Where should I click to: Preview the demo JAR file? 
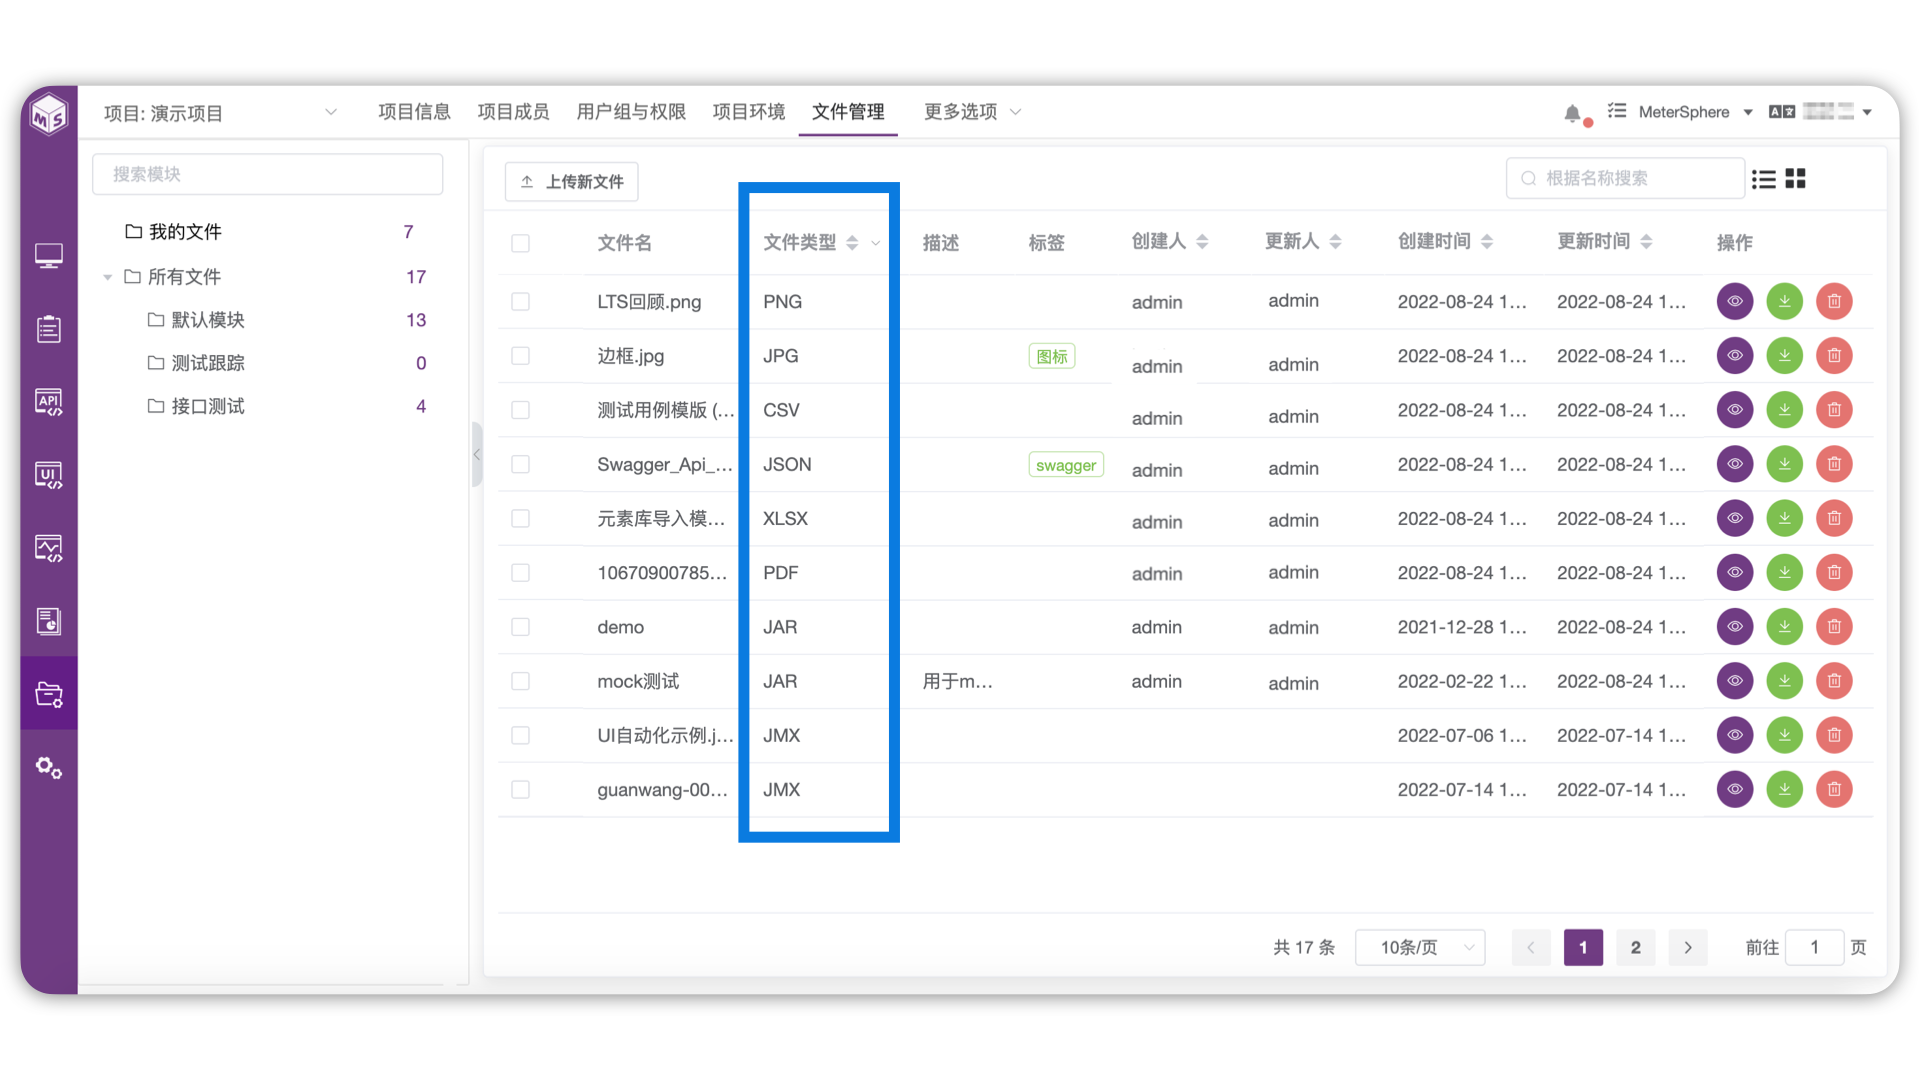pyautogui.click(x=1735, y=627)
